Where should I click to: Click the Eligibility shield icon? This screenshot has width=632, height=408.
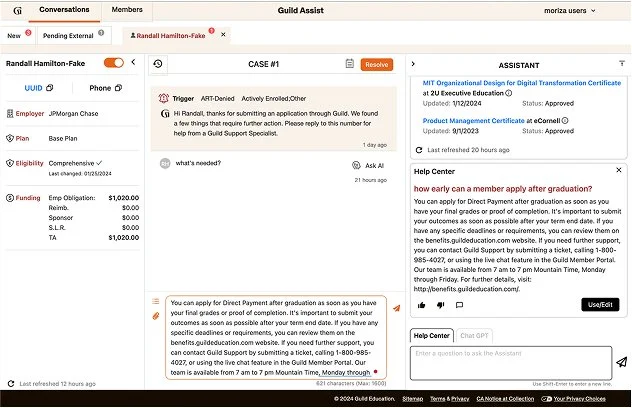point(10,163)
